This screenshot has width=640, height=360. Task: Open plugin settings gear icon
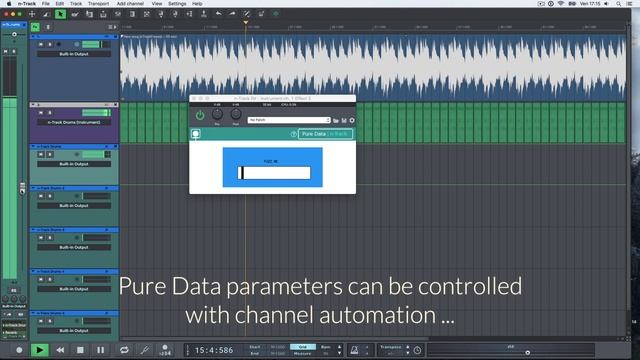click(x=352, y=120)
